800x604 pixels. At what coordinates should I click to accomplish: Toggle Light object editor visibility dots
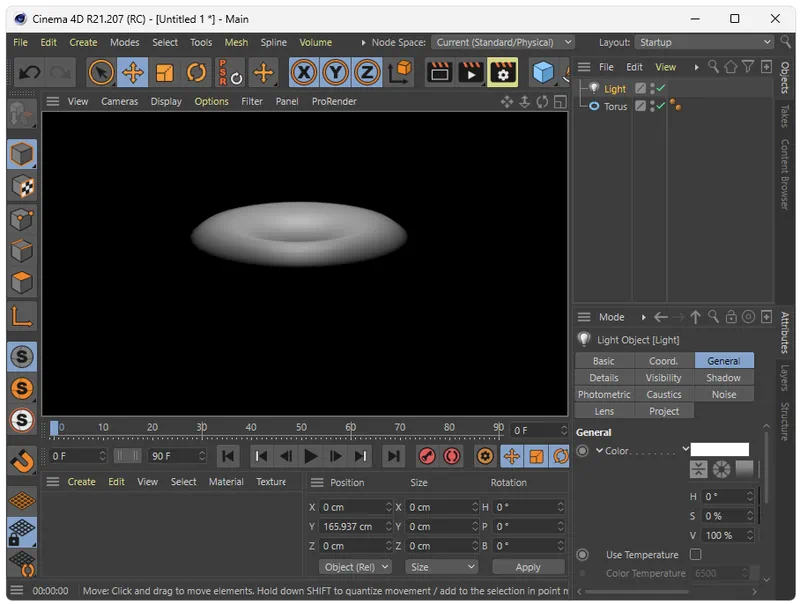point(652,89)
